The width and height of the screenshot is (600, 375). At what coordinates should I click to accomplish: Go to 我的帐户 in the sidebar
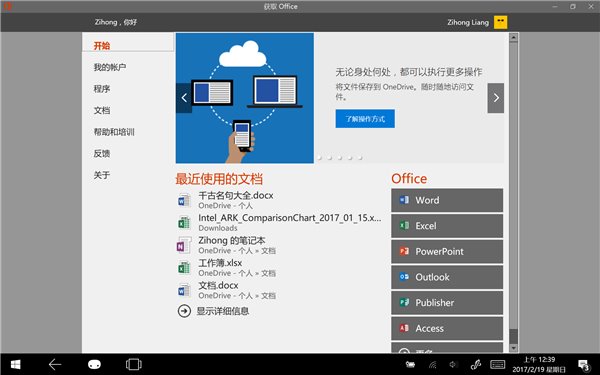click(x=110, y=67)
